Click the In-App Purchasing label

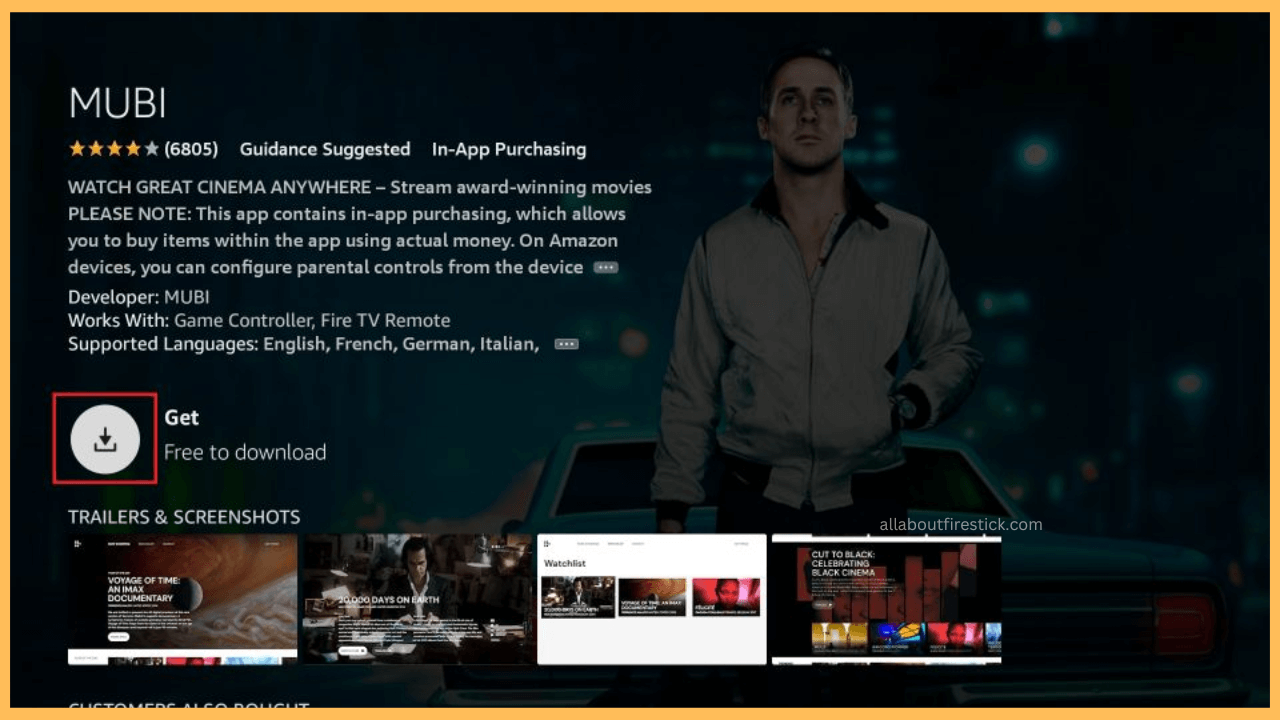pyautogui.click(x=509, y=149)
